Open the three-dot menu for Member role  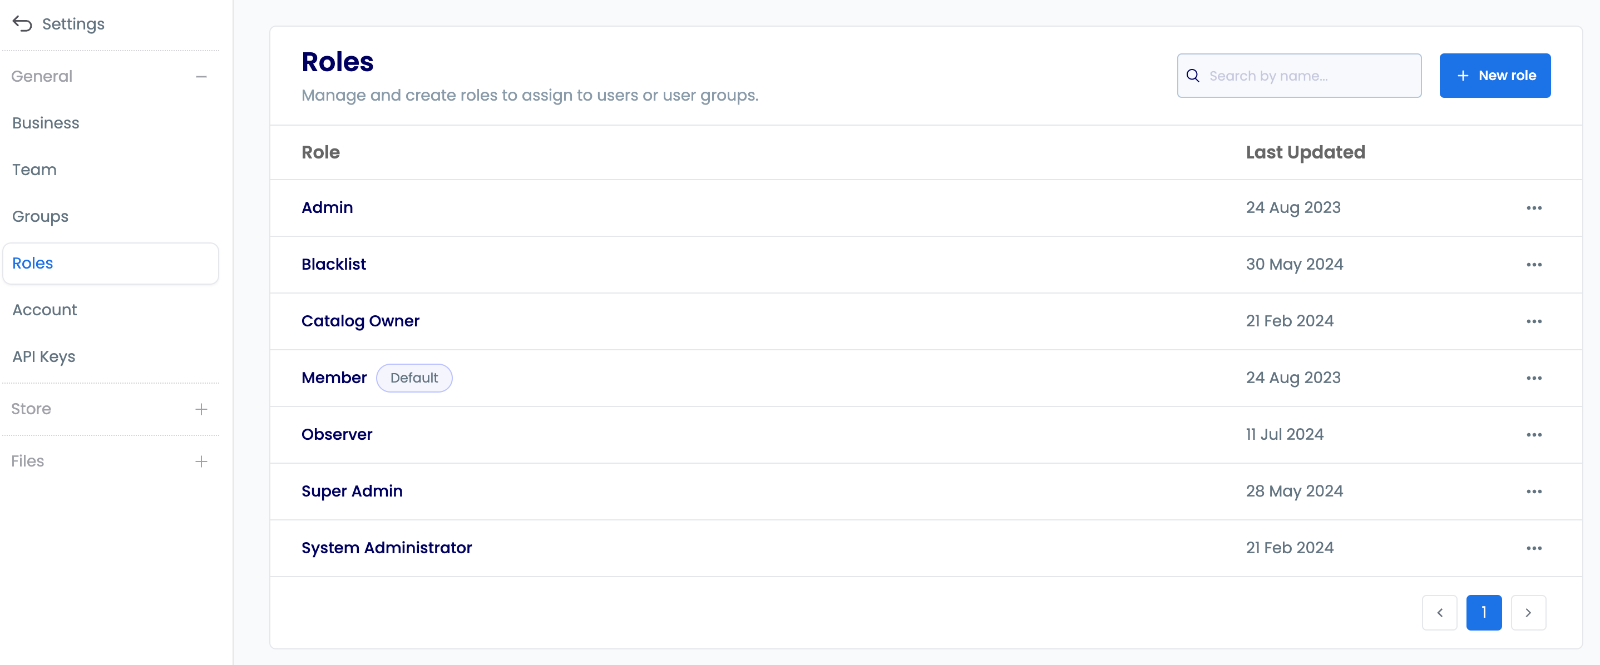(x=1534, y=378)
